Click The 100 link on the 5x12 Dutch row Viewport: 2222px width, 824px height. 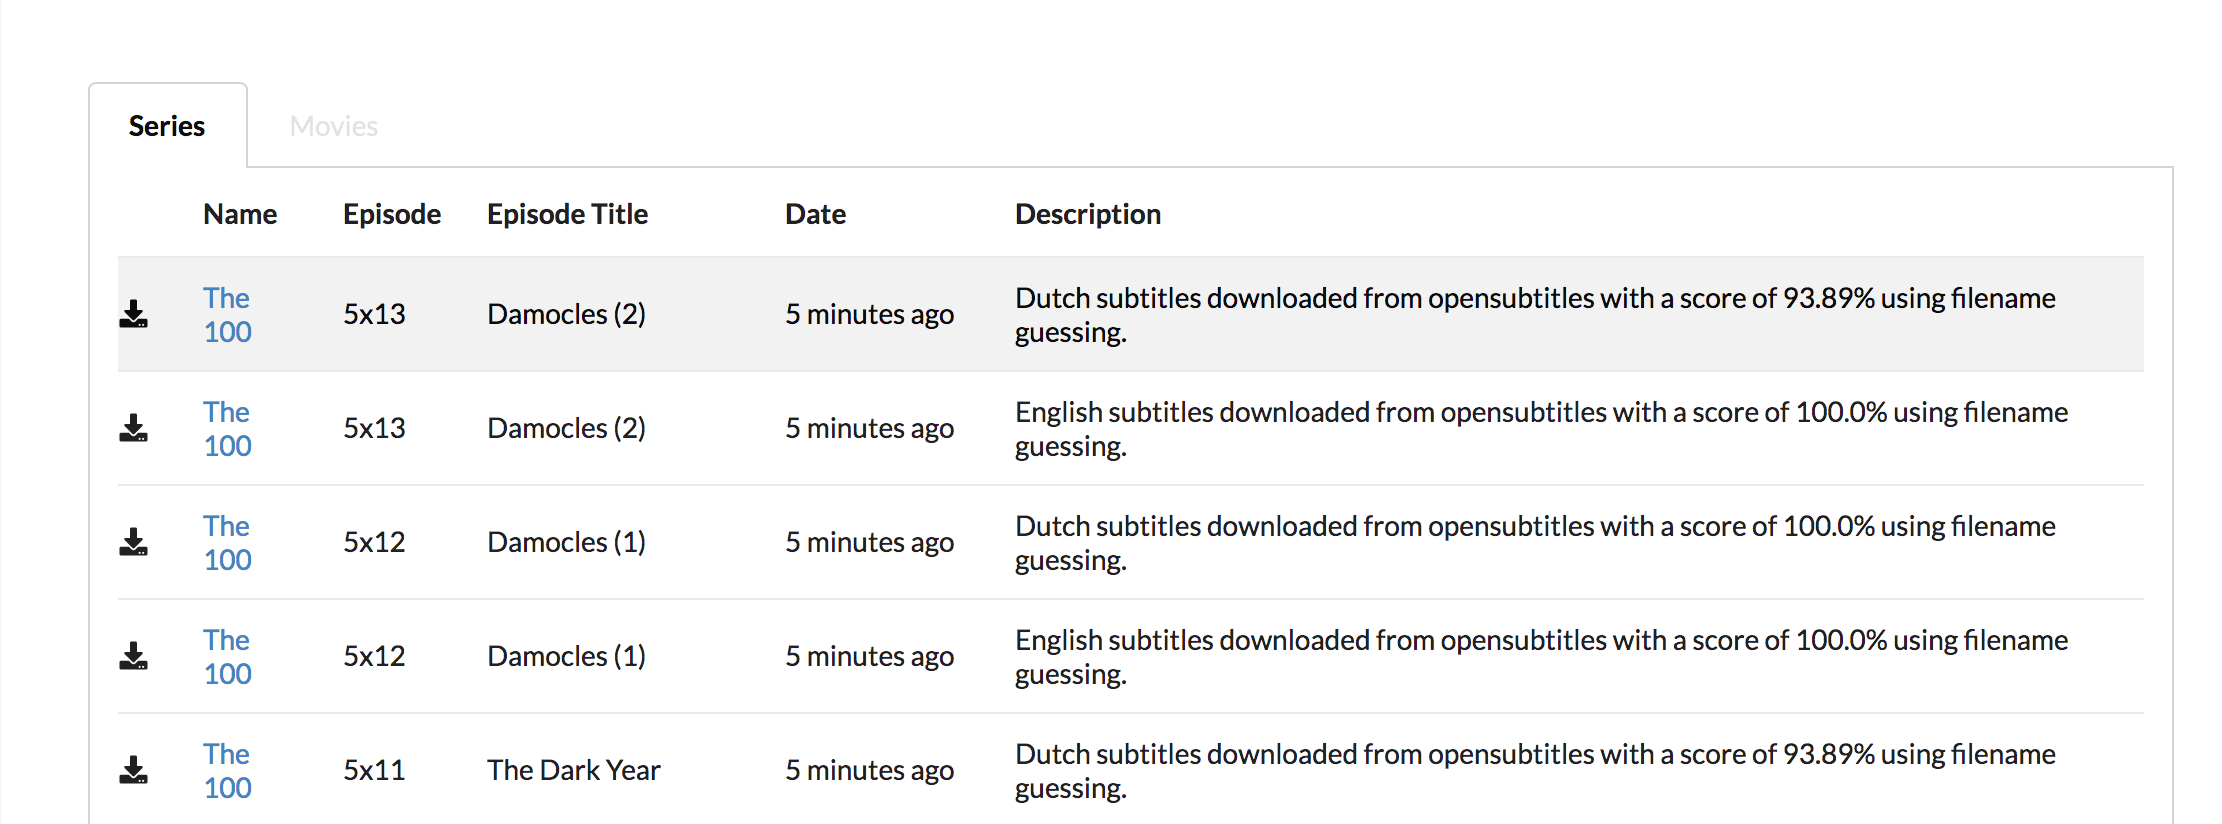[x=227, y=542]
